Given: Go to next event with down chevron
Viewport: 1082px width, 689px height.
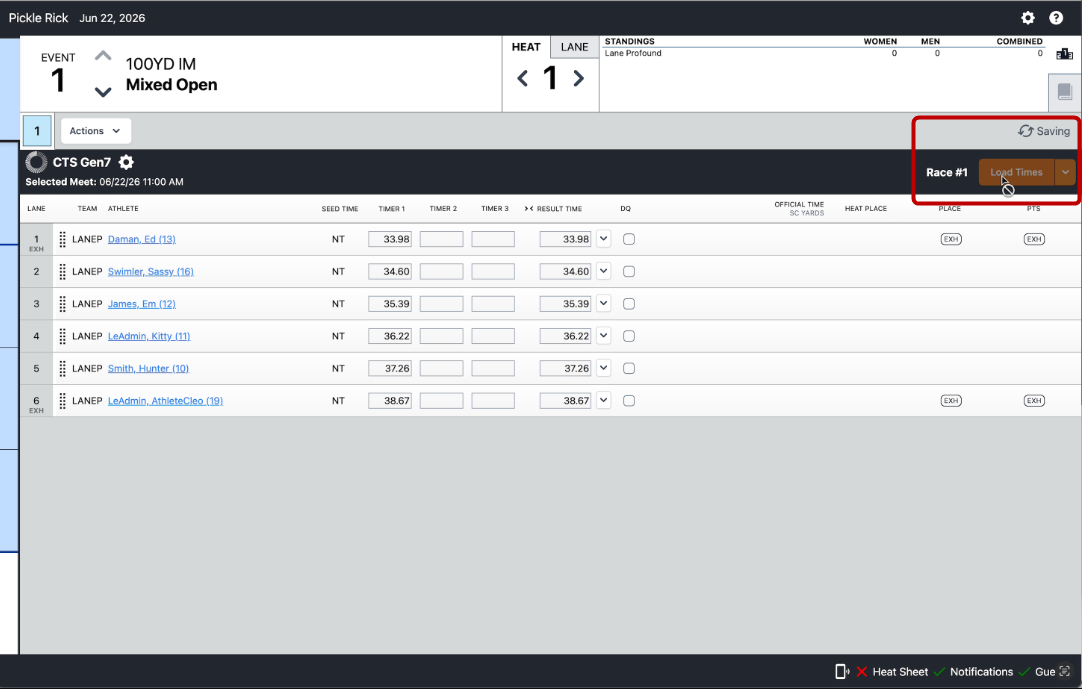Looking at the screenshot, I should (x=103, y=92).
